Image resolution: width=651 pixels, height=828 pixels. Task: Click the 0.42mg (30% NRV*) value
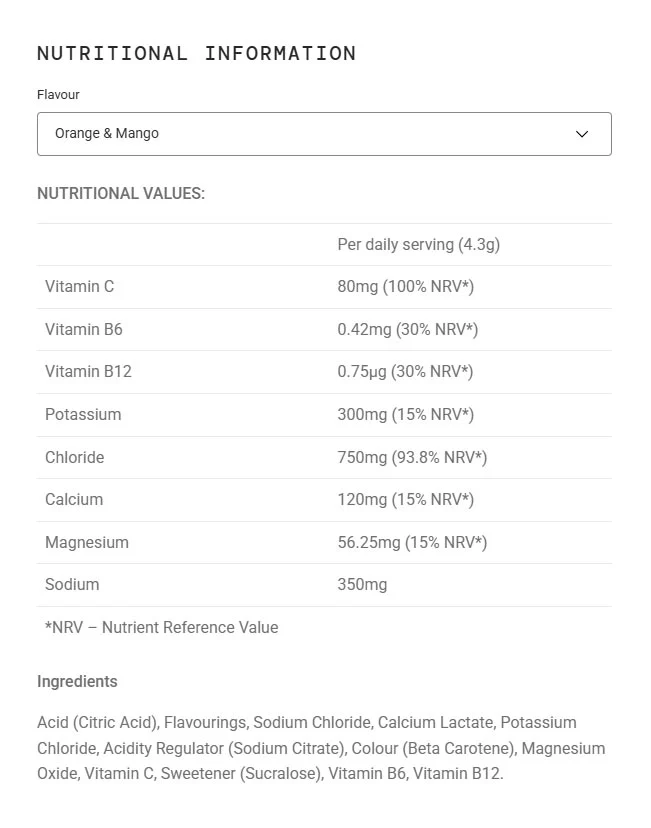[408, 330]
